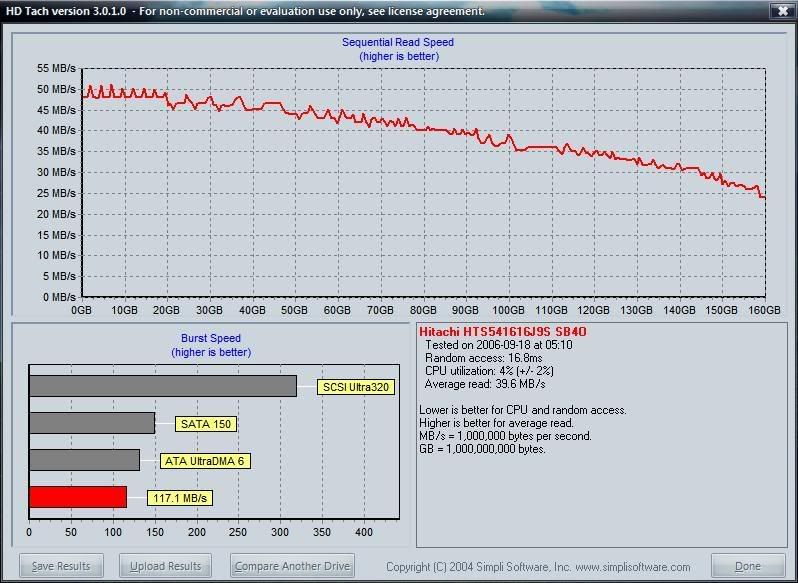The image size is (798, 583).
Task: Click the red burst speed bar
Action: 78,497
